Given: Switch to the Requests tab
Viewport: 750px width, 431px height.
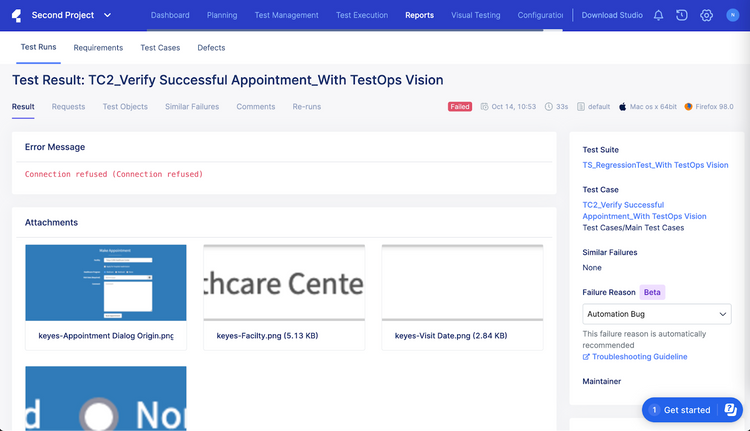Looking at the screenshot, I should click(68, 107).
